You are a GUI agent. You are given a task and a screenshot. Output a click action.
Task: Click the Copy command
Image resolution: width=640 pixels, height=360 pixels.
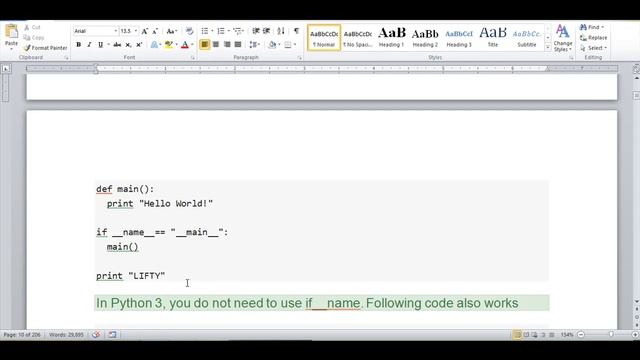(34, 38)
